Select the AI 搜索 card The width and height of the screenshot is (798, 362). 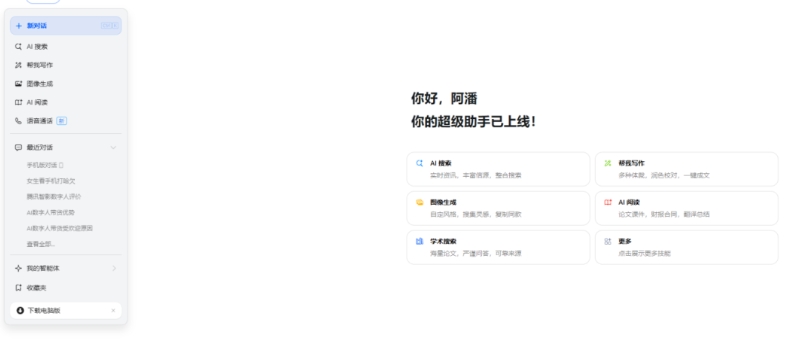498,169
